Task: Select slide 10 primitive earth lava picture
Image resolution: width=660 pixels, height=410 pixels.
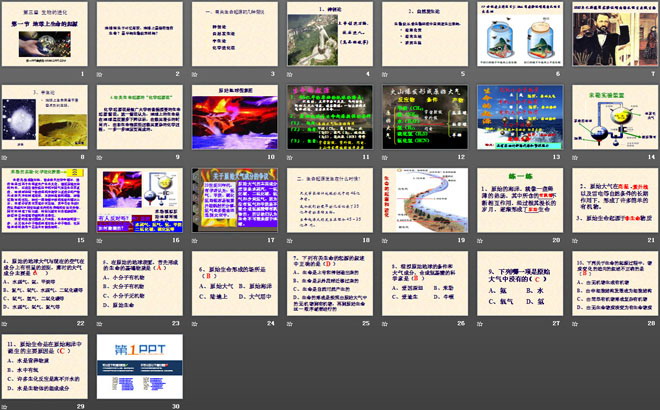Action: click(x=235, y=117)
